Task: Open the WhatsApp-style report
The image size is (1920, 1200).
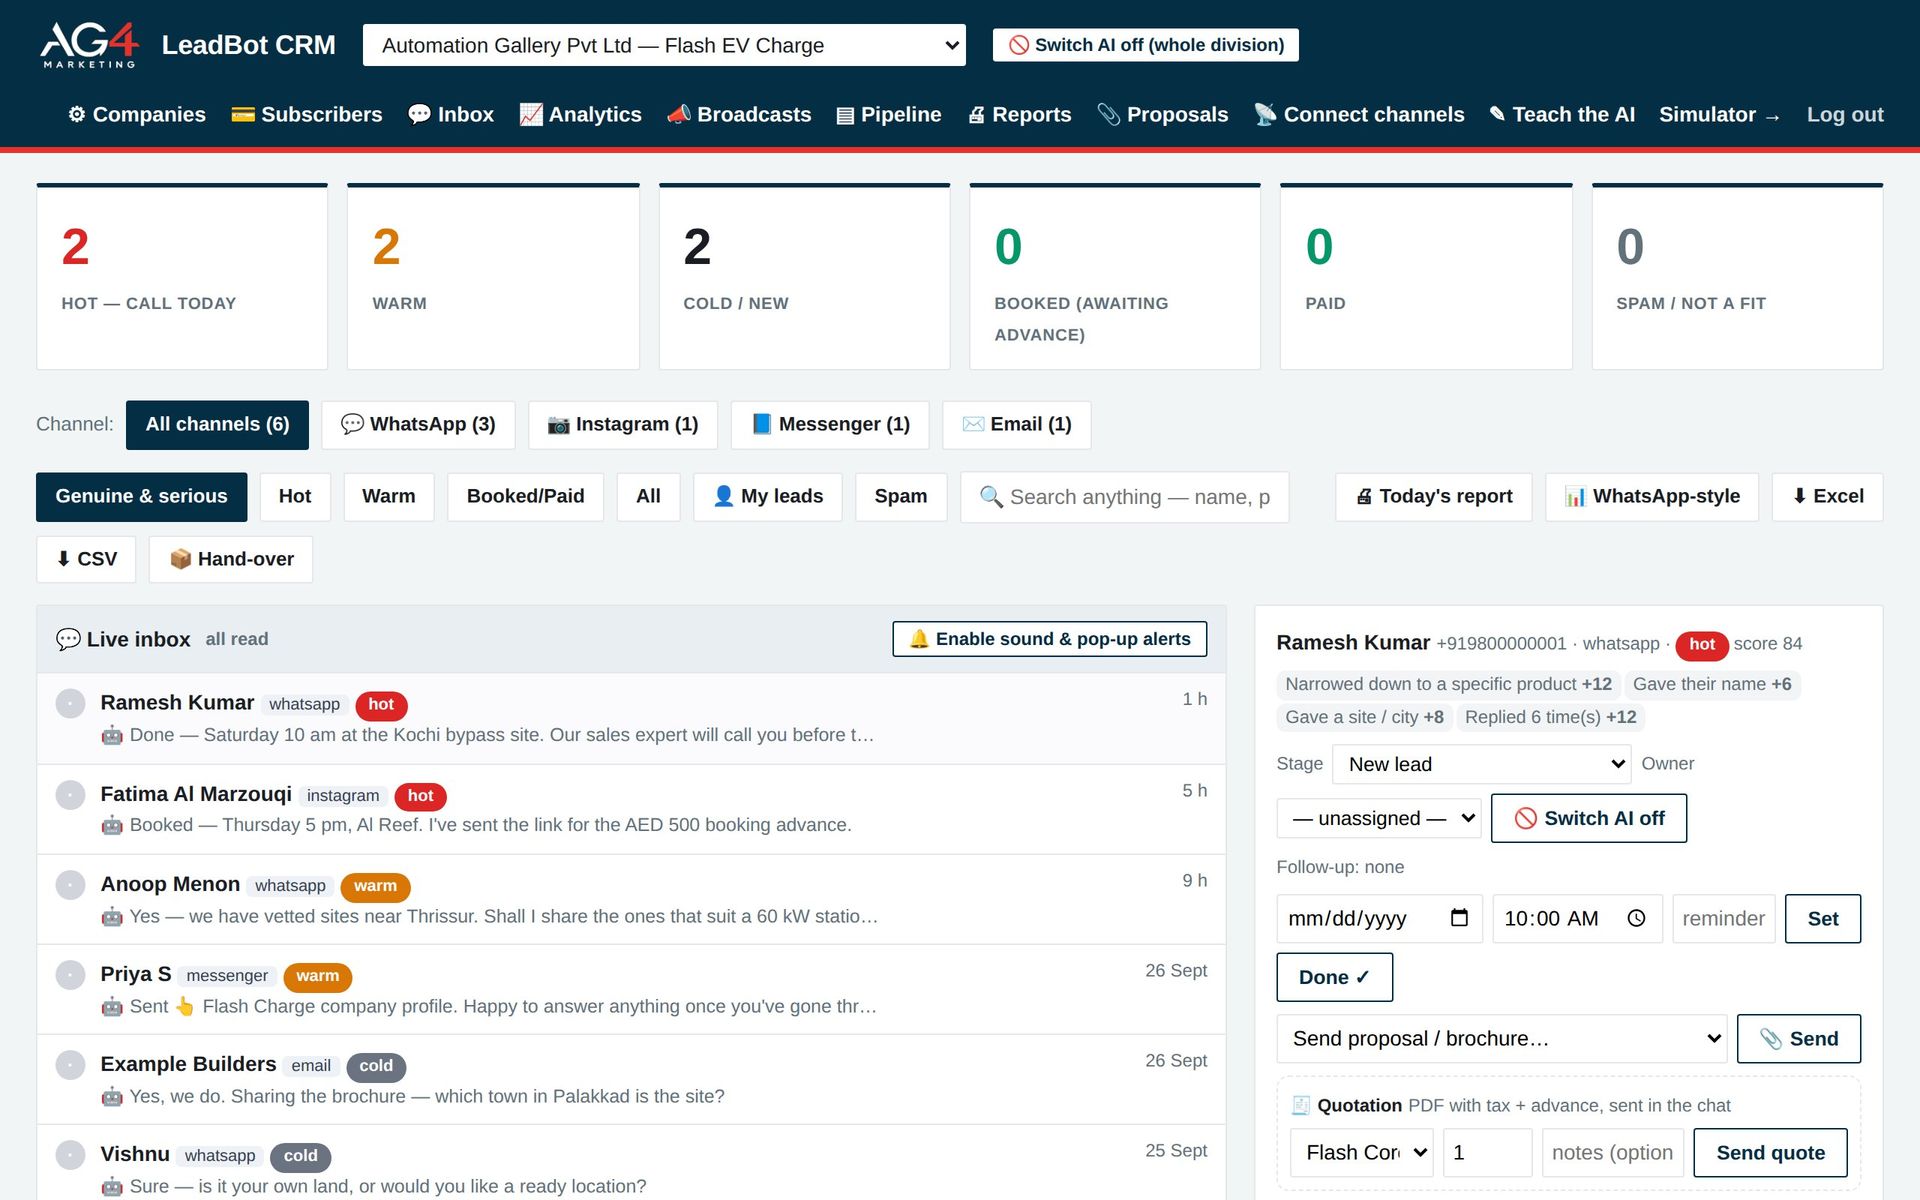Action: coord(1652,497)
